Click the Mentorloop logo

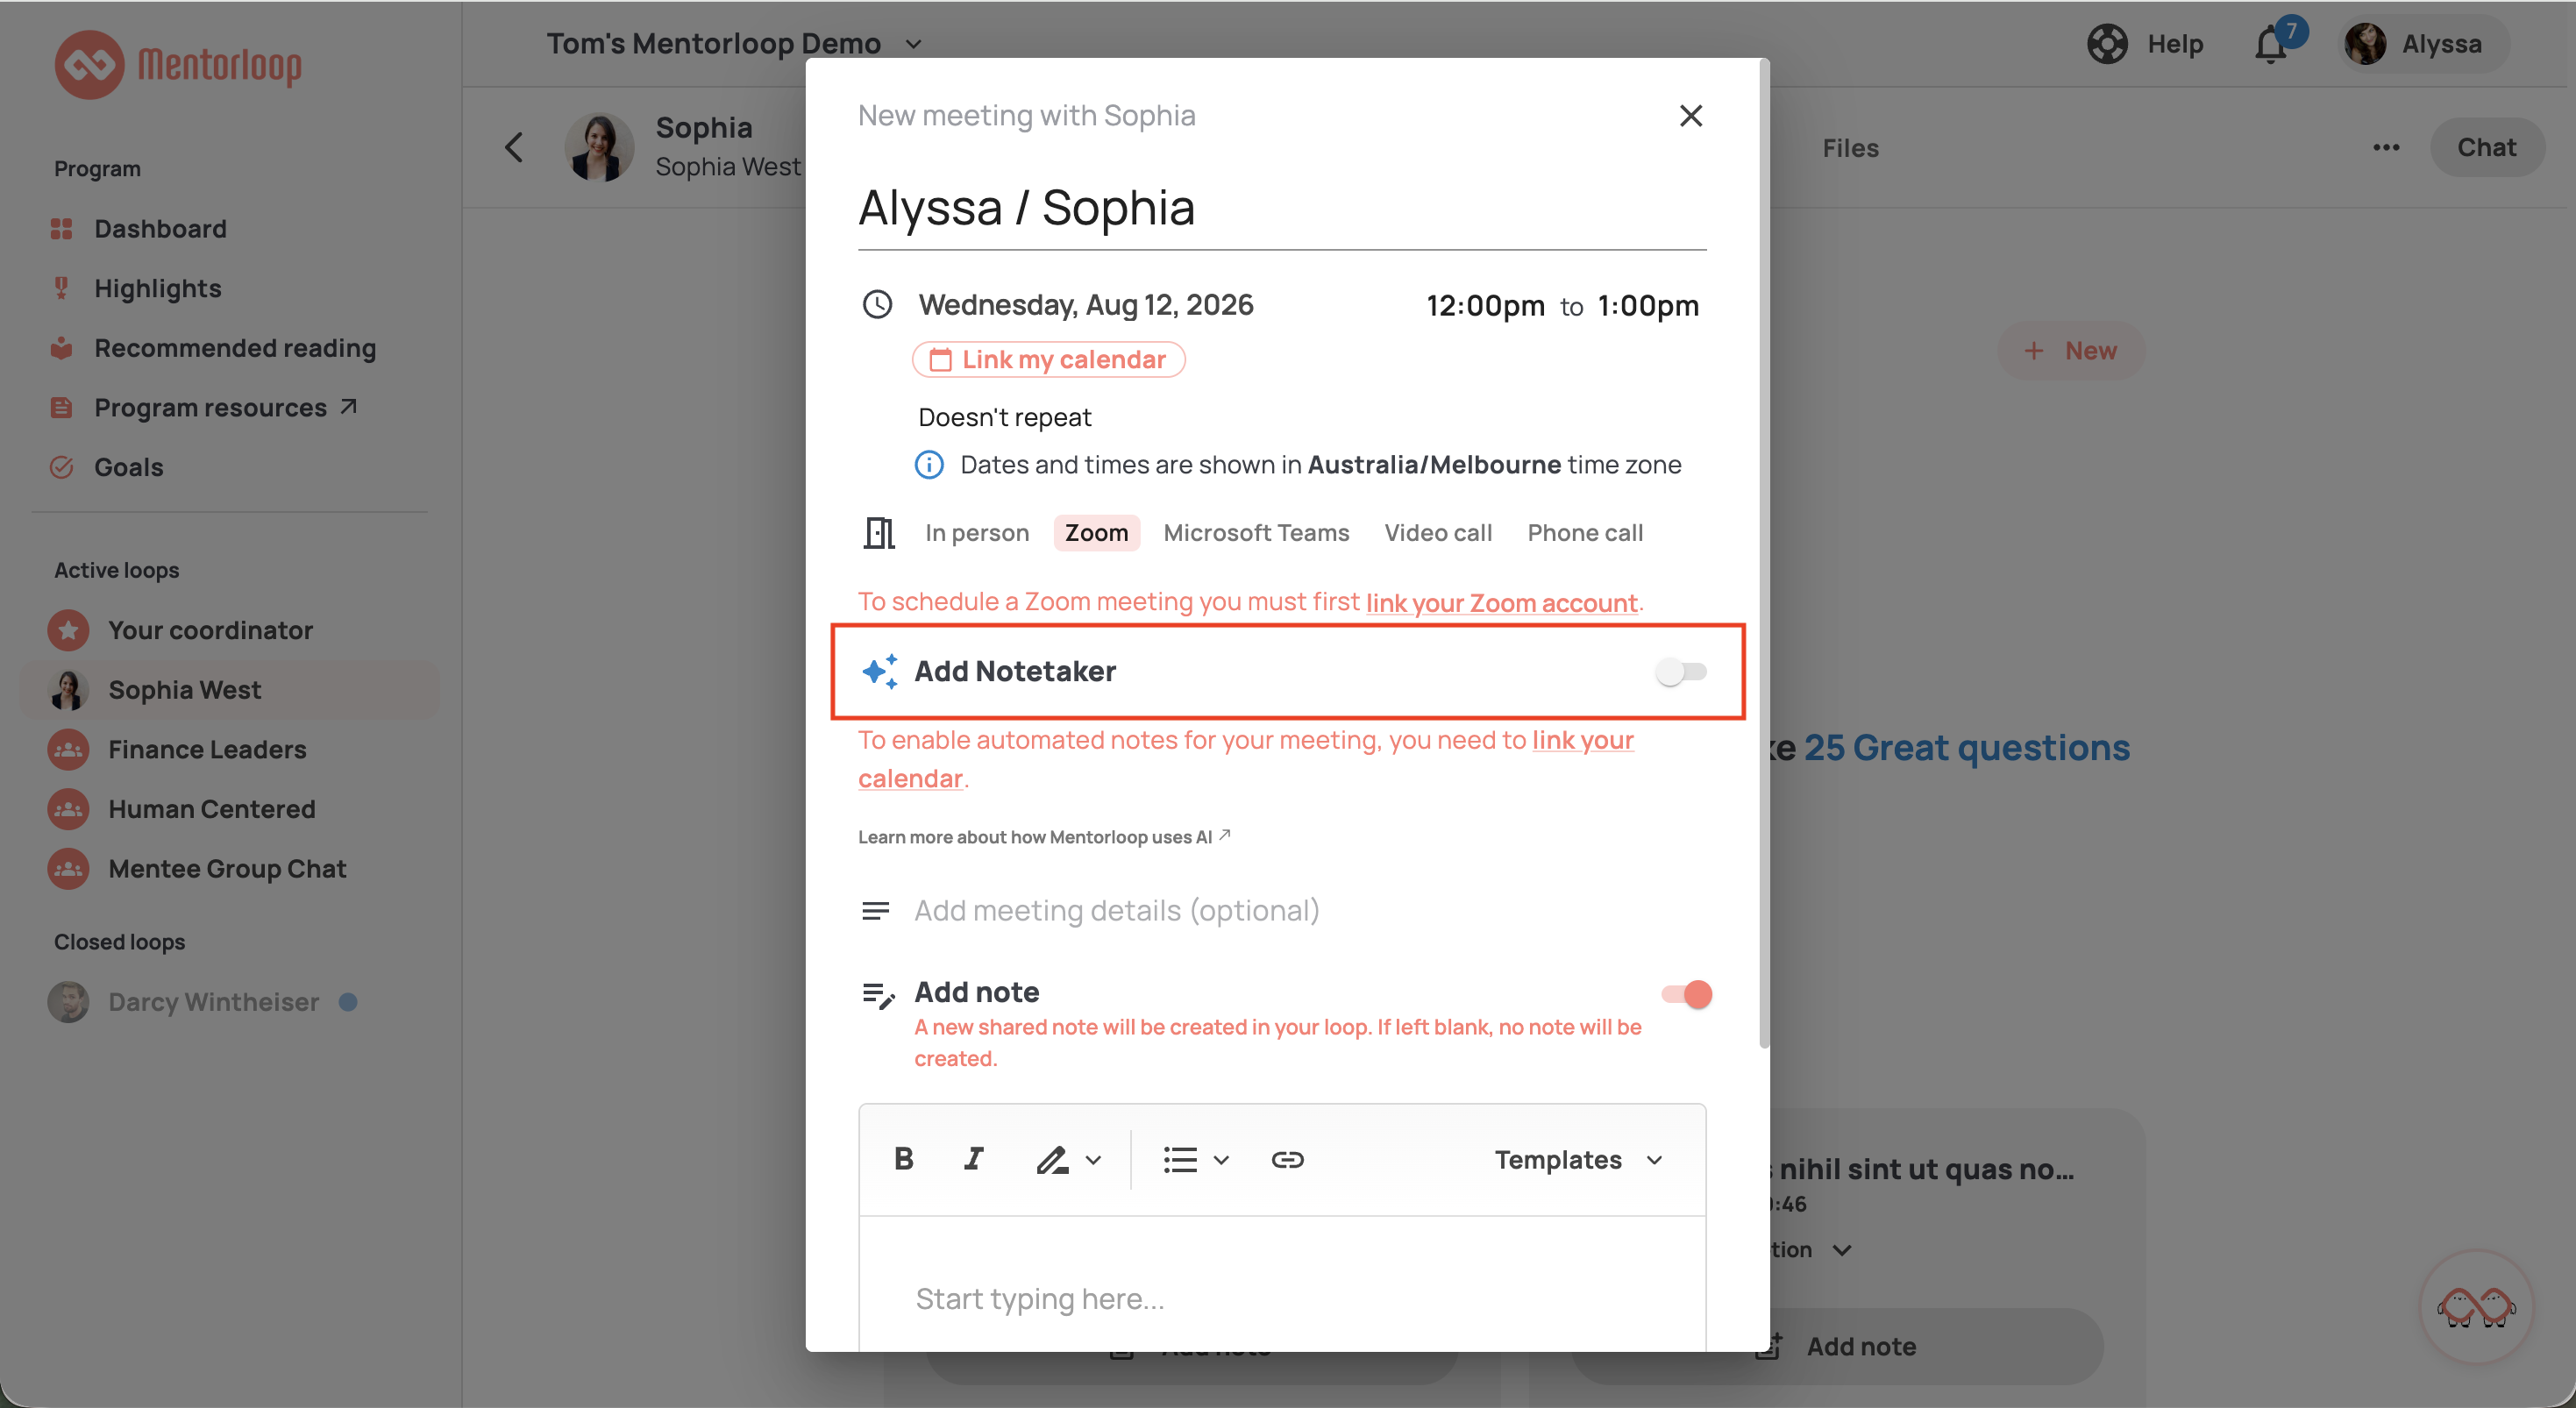[x=177, y=64]
